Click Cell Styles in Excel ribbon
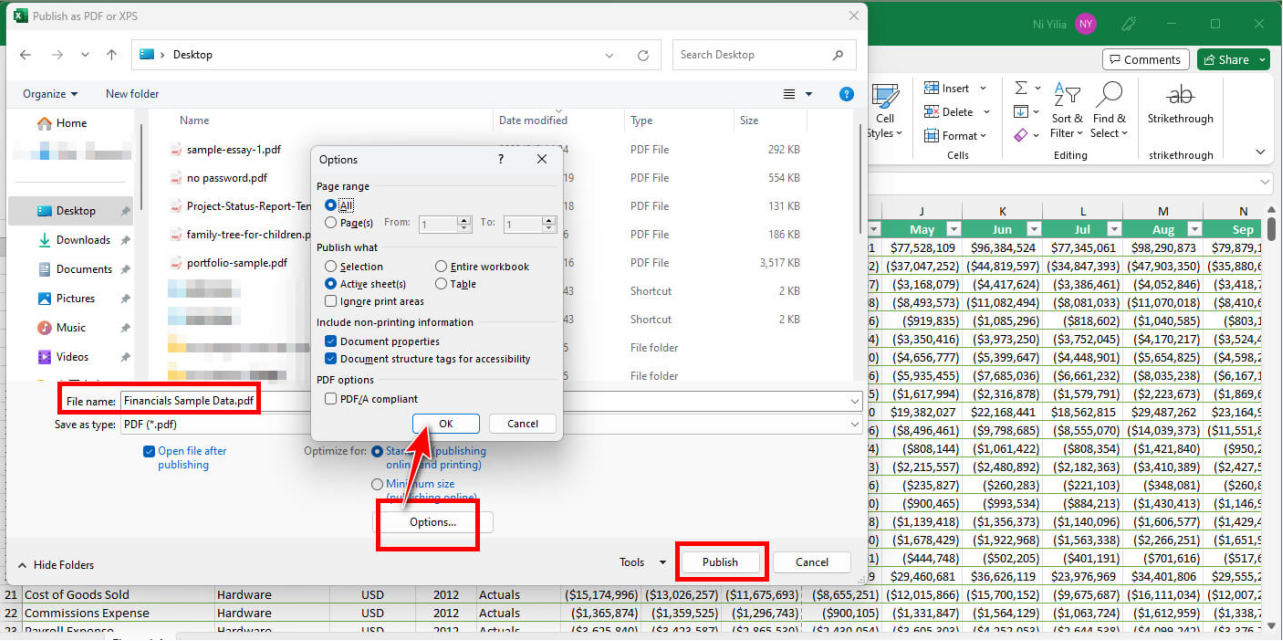1283x641 pixels. tap(884, 110)
